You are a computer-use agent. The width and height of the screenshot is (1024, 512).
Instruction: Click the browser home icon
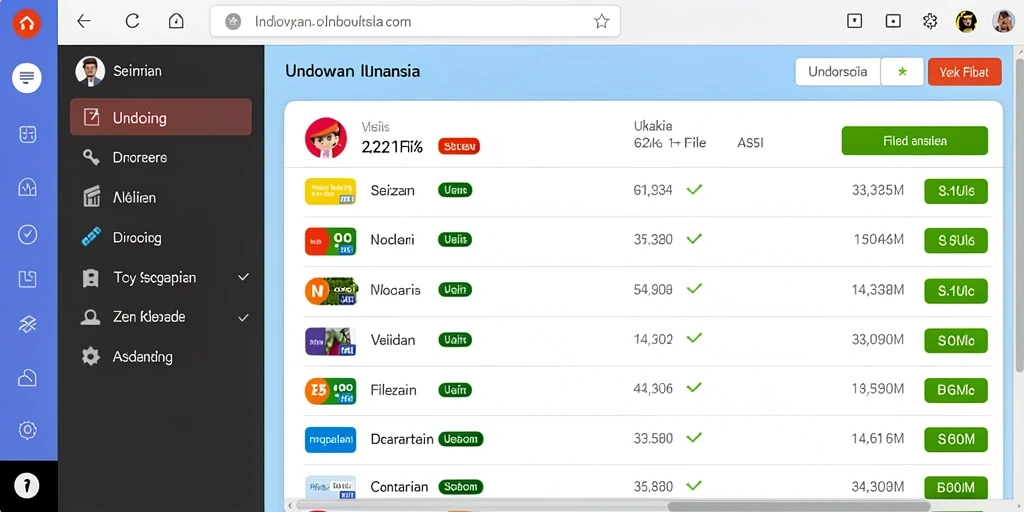coord(176,21)
